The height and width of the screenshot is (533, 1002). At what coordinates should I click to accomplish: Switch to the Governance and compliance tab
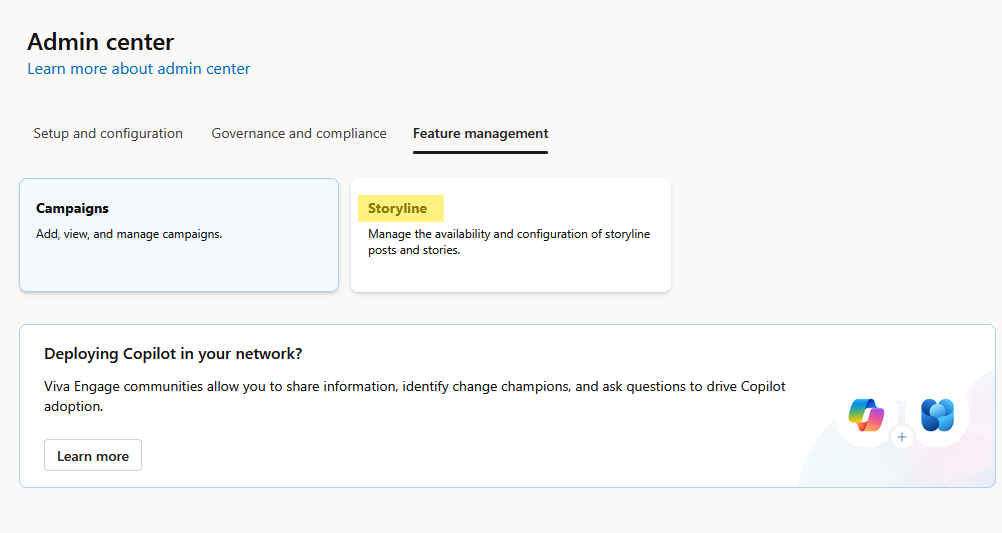(x=299, y=134)
